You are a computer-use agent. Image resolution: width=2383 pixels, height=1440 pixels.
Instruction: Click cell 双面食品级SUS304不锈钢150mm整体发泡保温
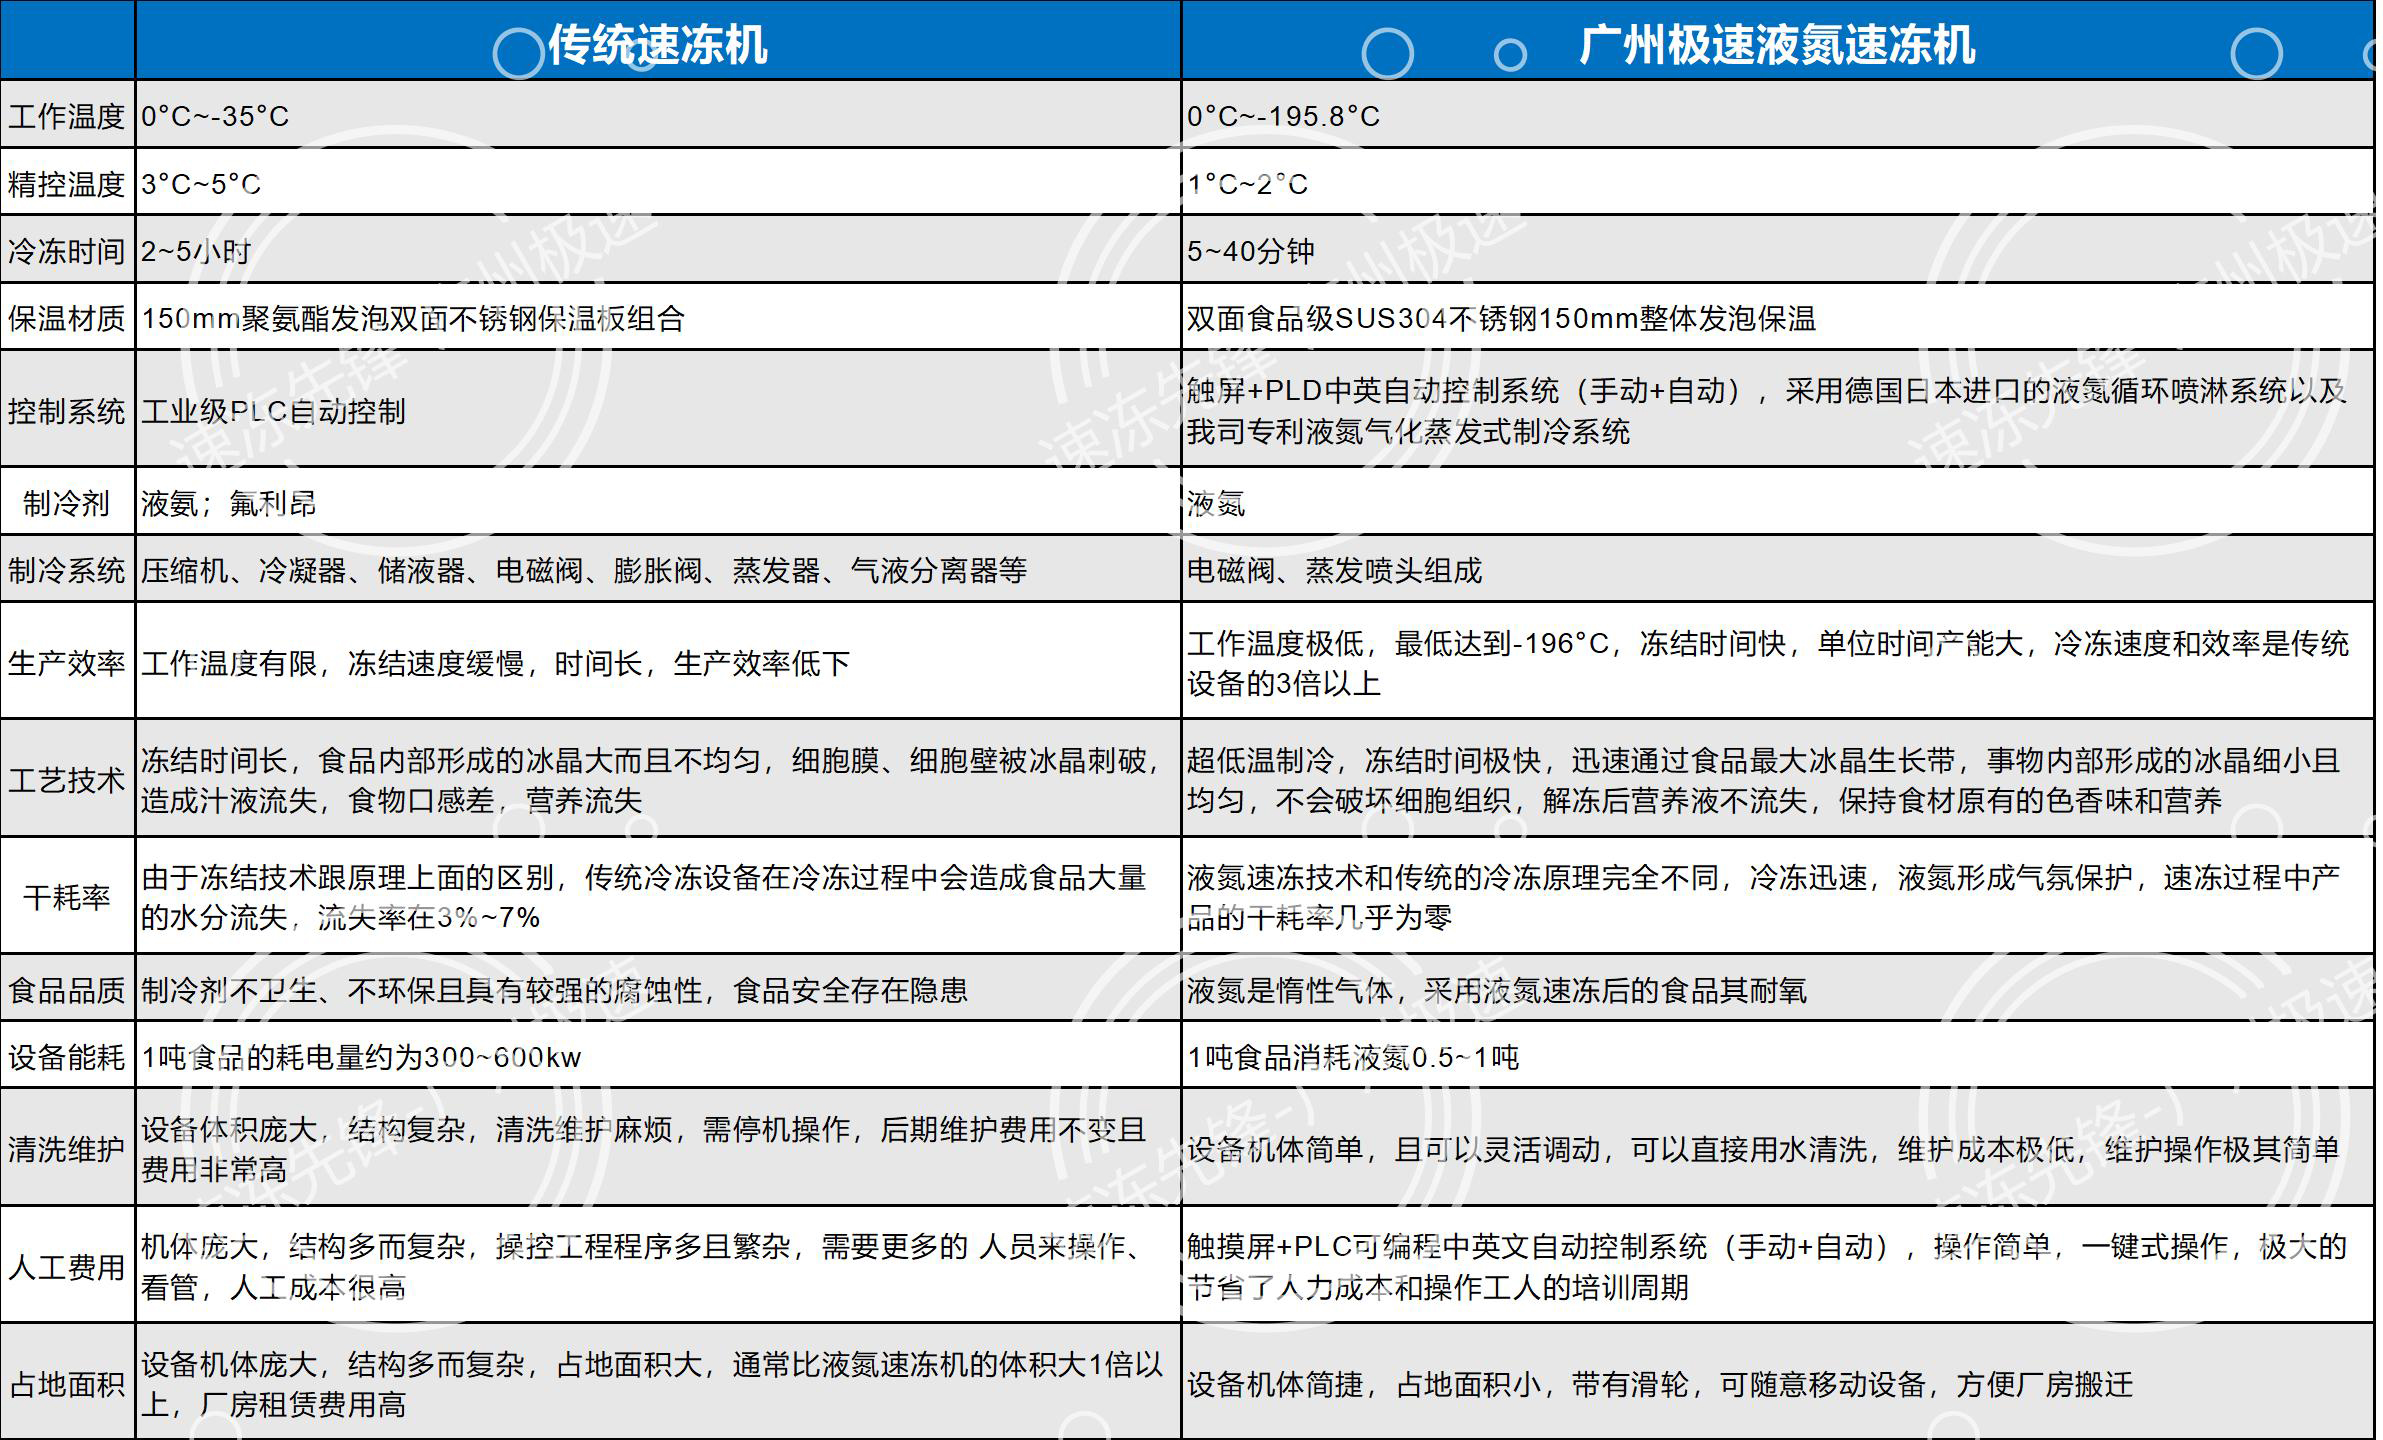1777,317
